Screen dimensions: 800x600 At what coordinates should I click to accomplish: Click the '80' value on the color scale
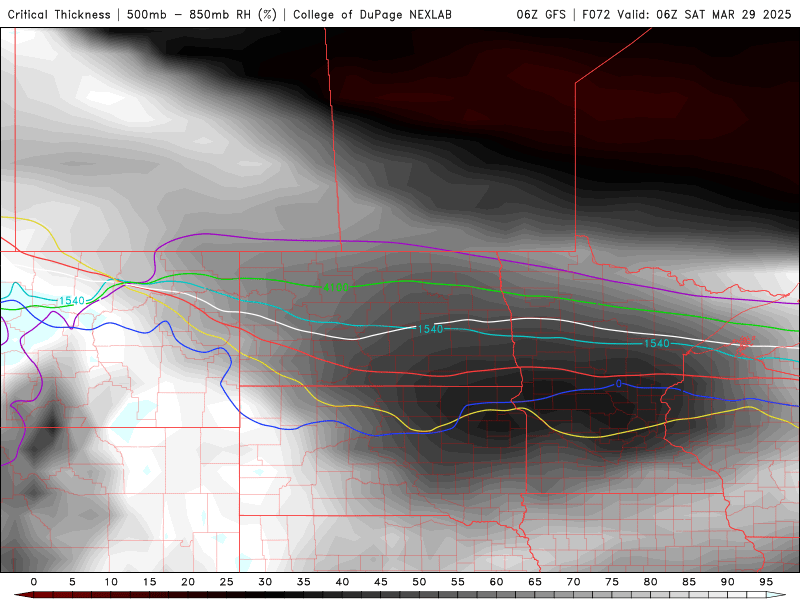coord(651,582)
